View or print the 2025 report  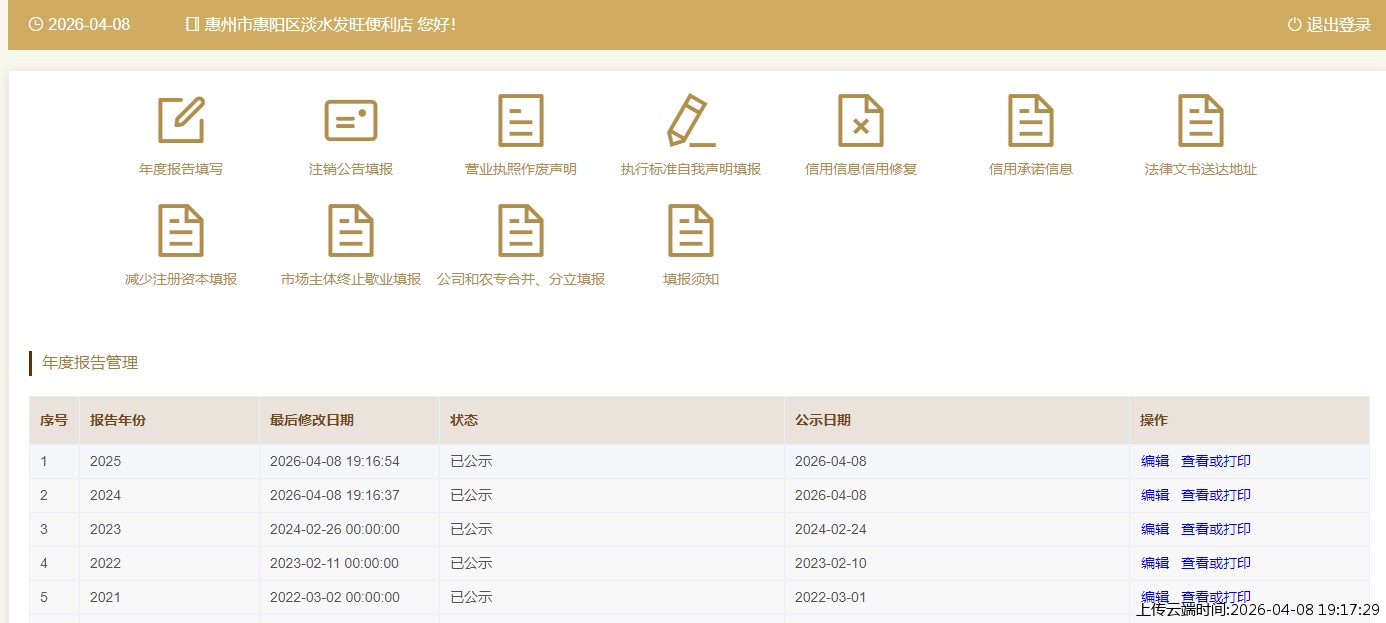point(1216,461)
